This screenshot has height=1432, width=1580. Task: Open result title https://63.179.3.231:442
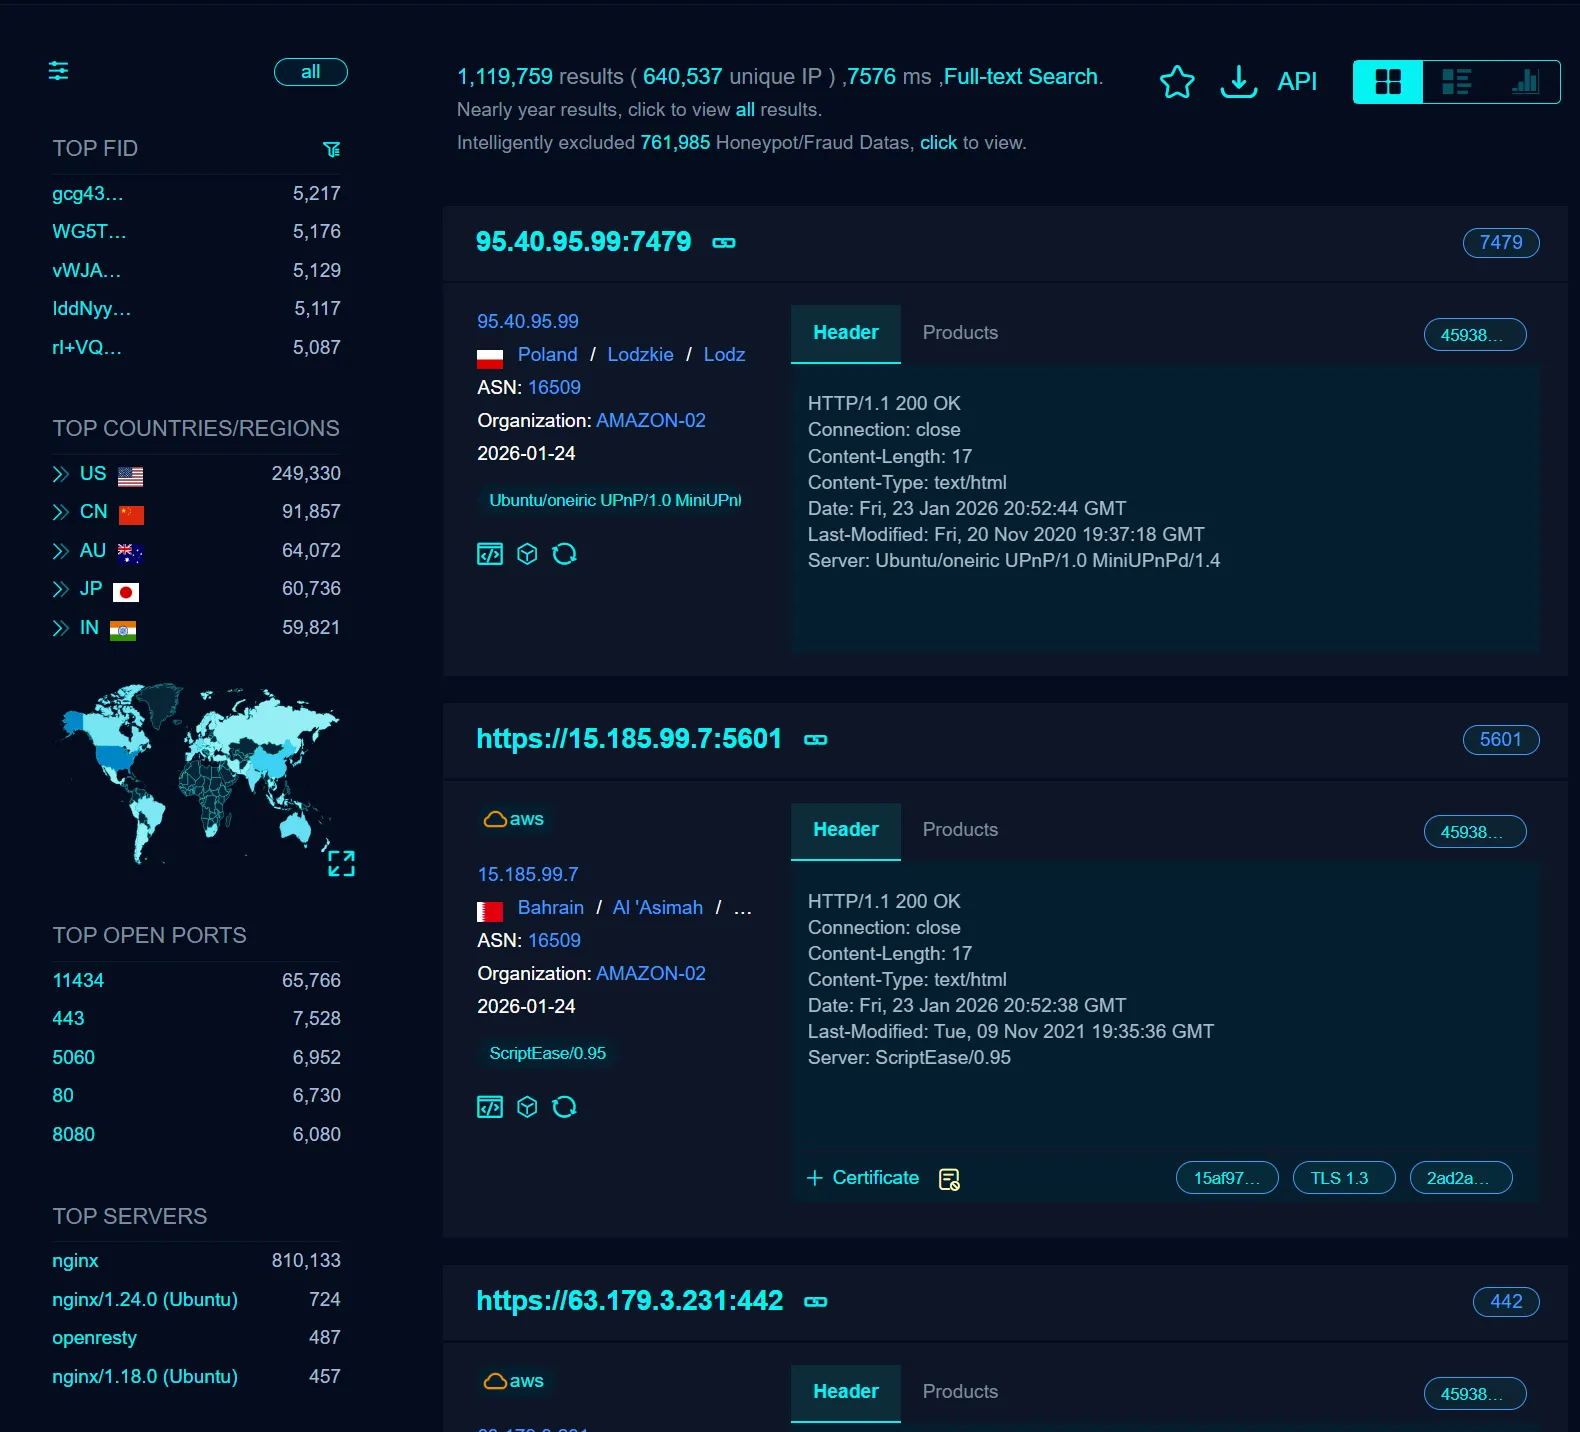tap(630, 1301)
